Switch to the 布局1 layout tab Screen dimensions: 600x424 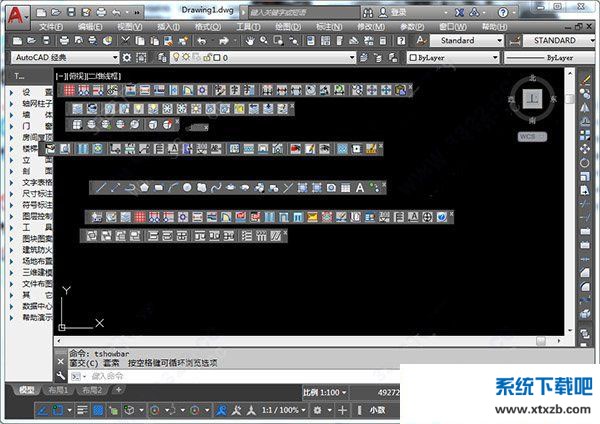[58, 389]
